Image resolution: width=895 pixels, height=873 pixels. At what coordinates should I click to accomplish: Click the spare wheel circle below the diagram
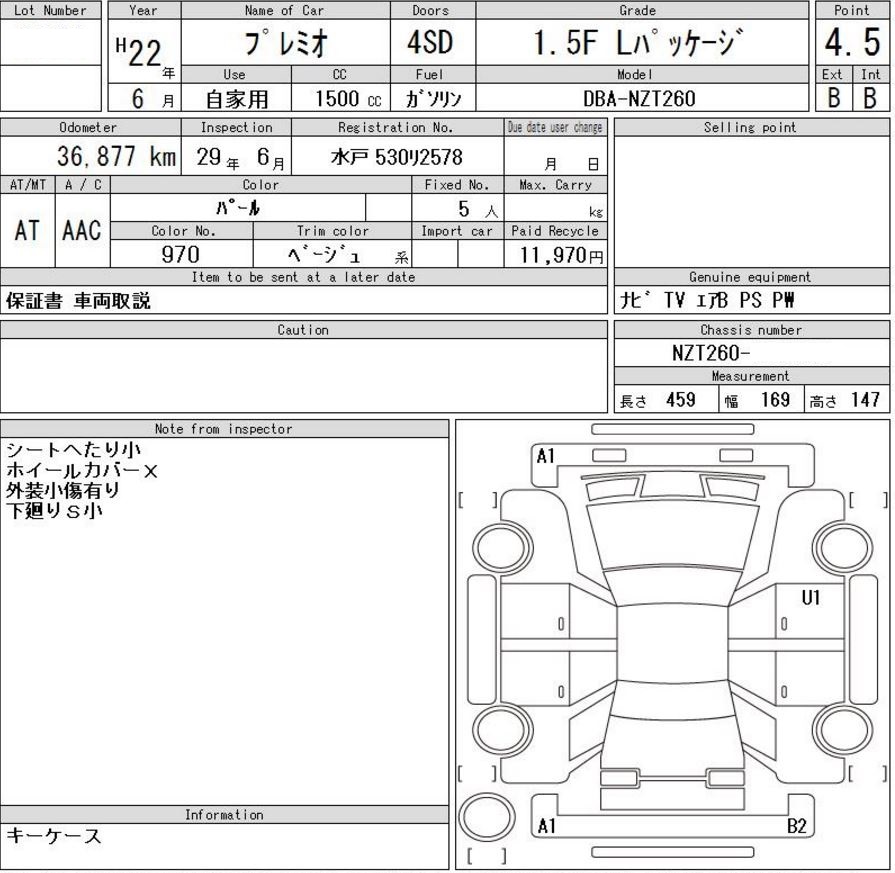[x=487, y=817]
